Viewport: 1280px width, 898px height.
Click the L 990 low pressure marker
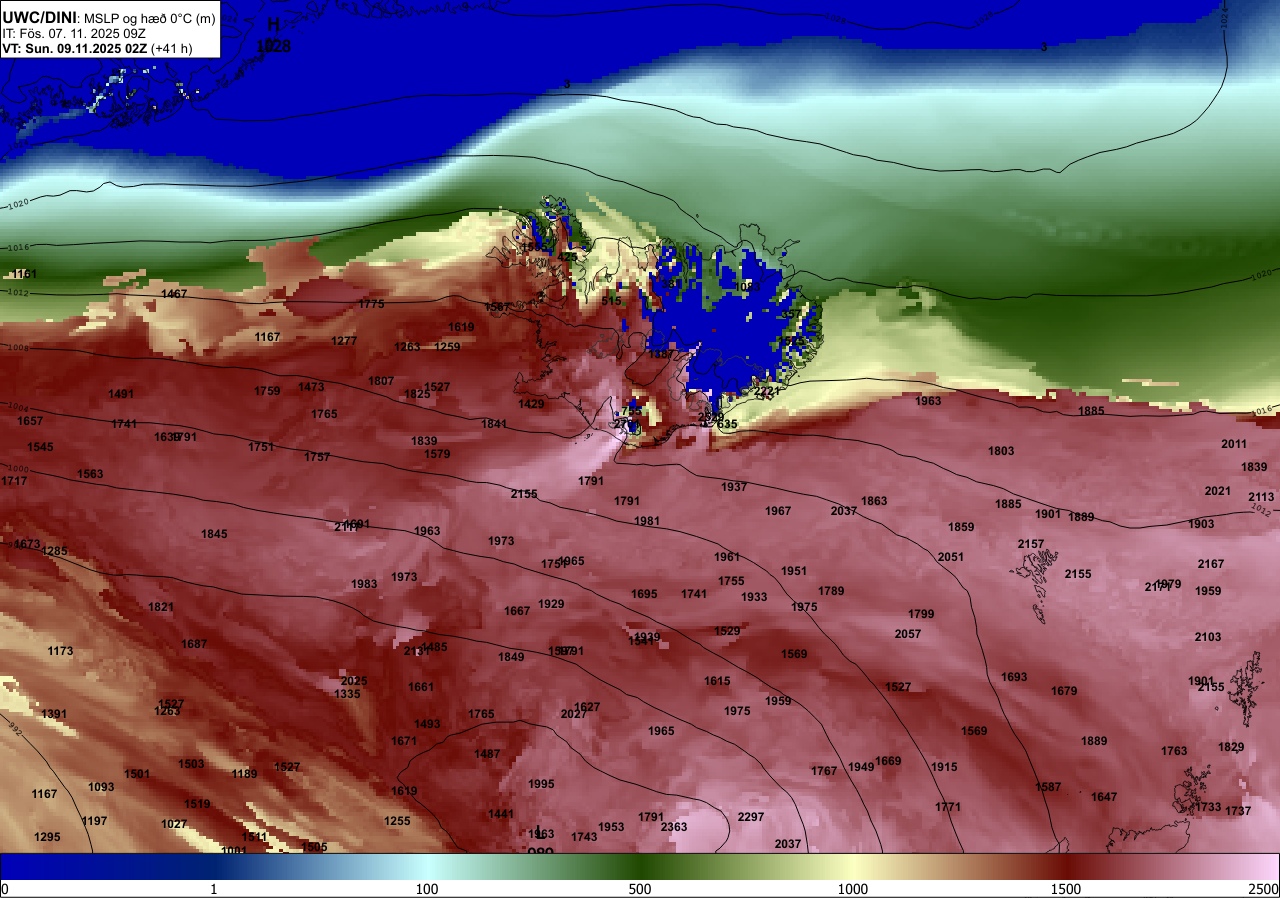540,841
